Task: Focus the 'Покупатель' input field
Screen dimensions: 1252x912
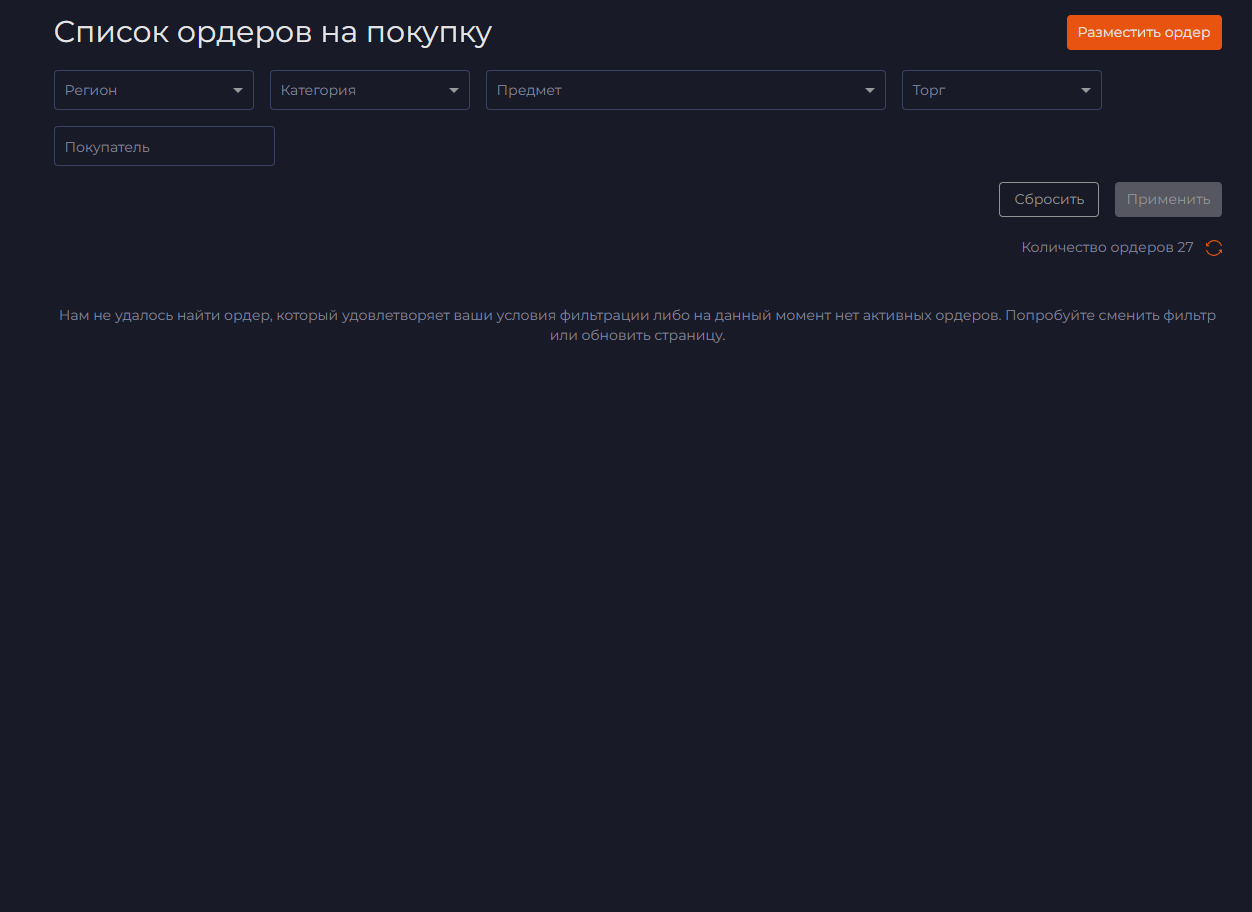Action: (164, 146)
